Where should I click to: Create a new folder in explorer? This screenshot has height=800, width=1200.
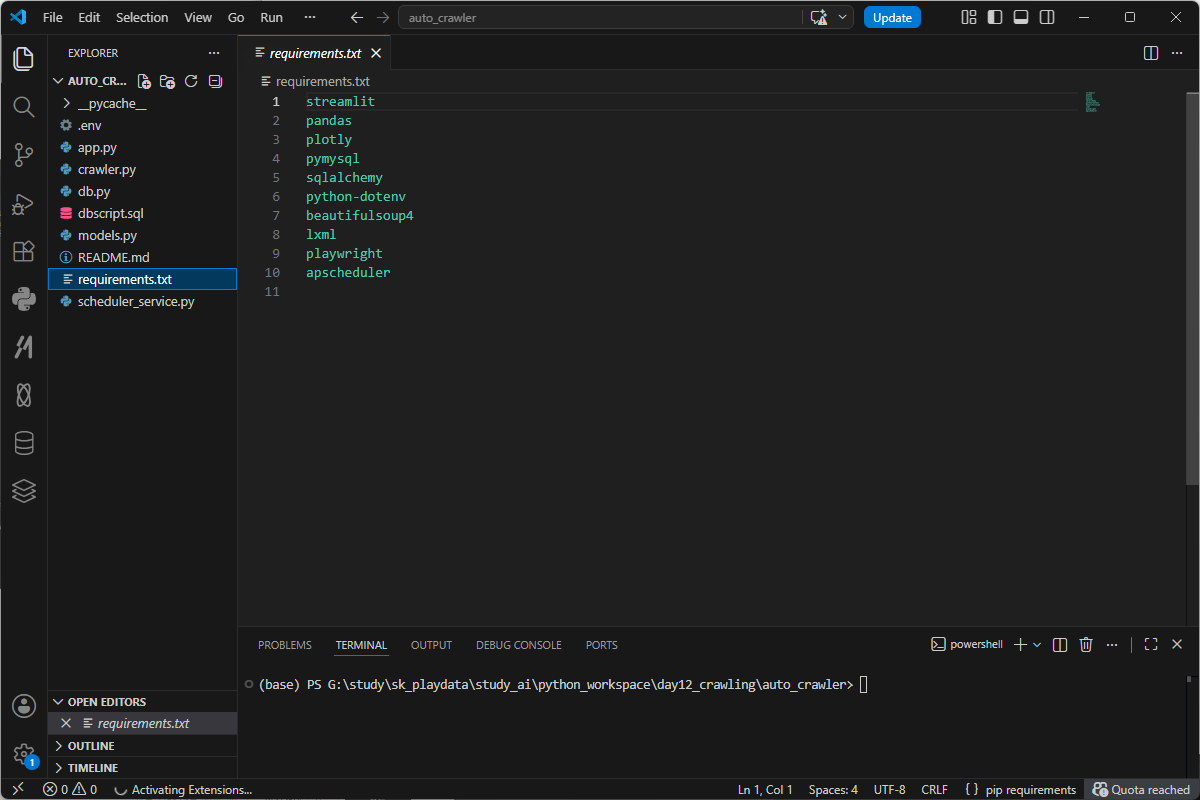click(x=168, y=81)
